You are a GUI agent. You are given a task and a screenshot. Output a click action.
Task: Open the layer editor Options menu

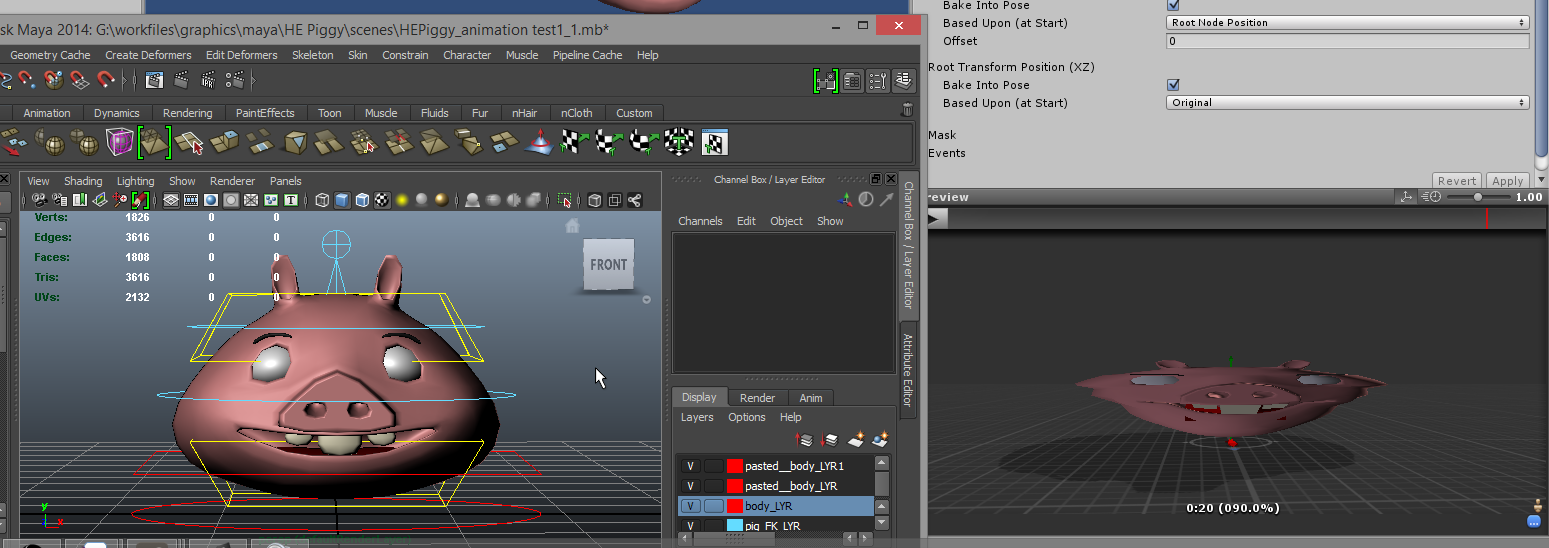[x=747, y=417]
